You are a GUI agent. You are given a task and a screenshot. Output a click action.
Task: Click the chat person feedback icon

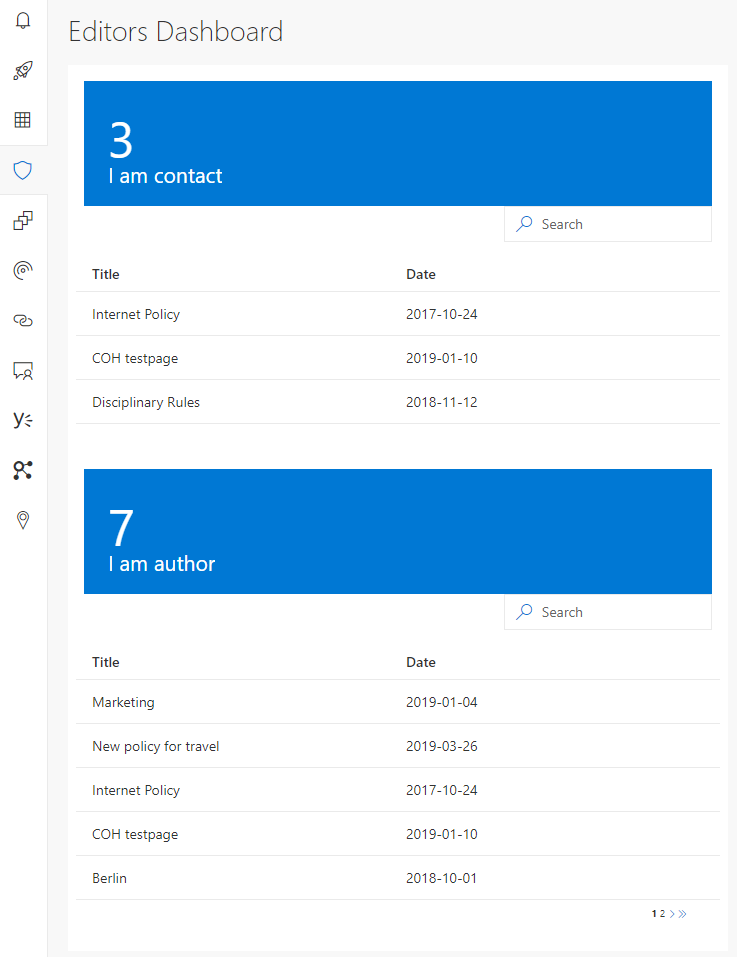click(x=23, y=370)
